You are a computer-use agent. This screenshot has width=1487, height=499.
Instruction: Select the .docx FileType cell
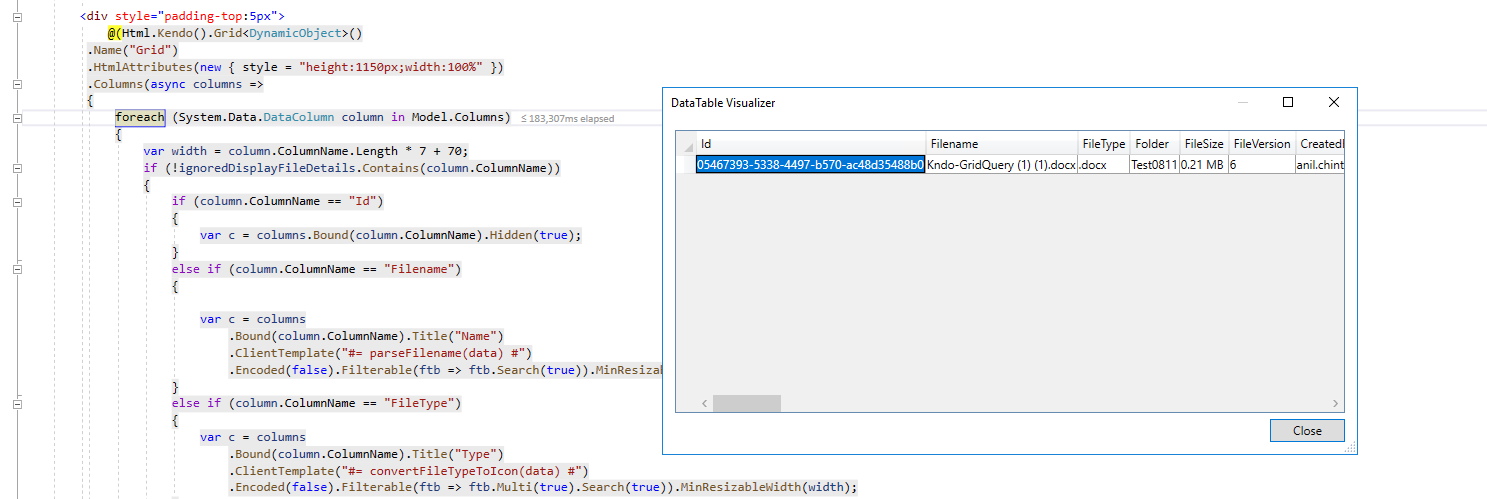[1104, 165]
